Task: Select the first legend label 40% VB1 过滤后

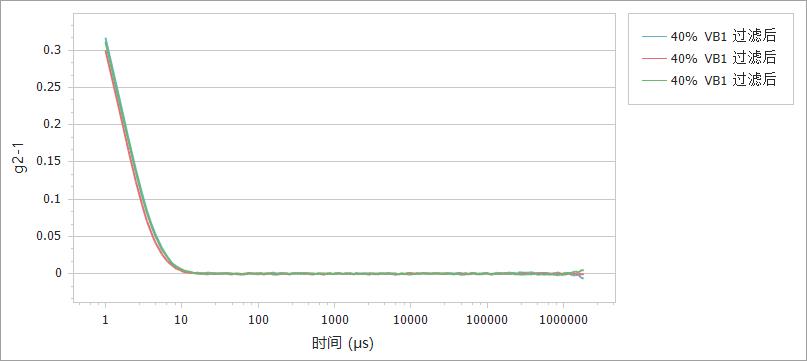Action: pyautogui.click(x=723, y=37)
